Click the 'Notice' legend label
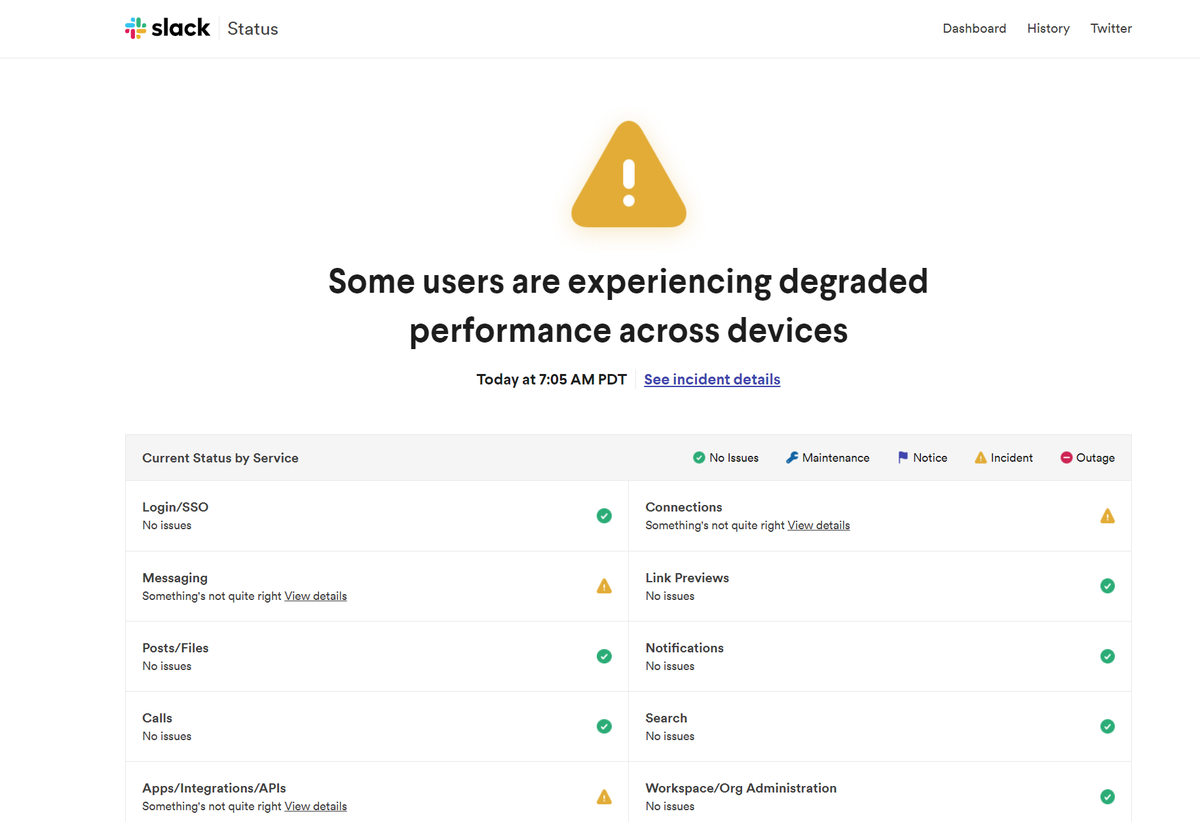Viewport: 1200px width, 822px height. (x=930, y=458)
